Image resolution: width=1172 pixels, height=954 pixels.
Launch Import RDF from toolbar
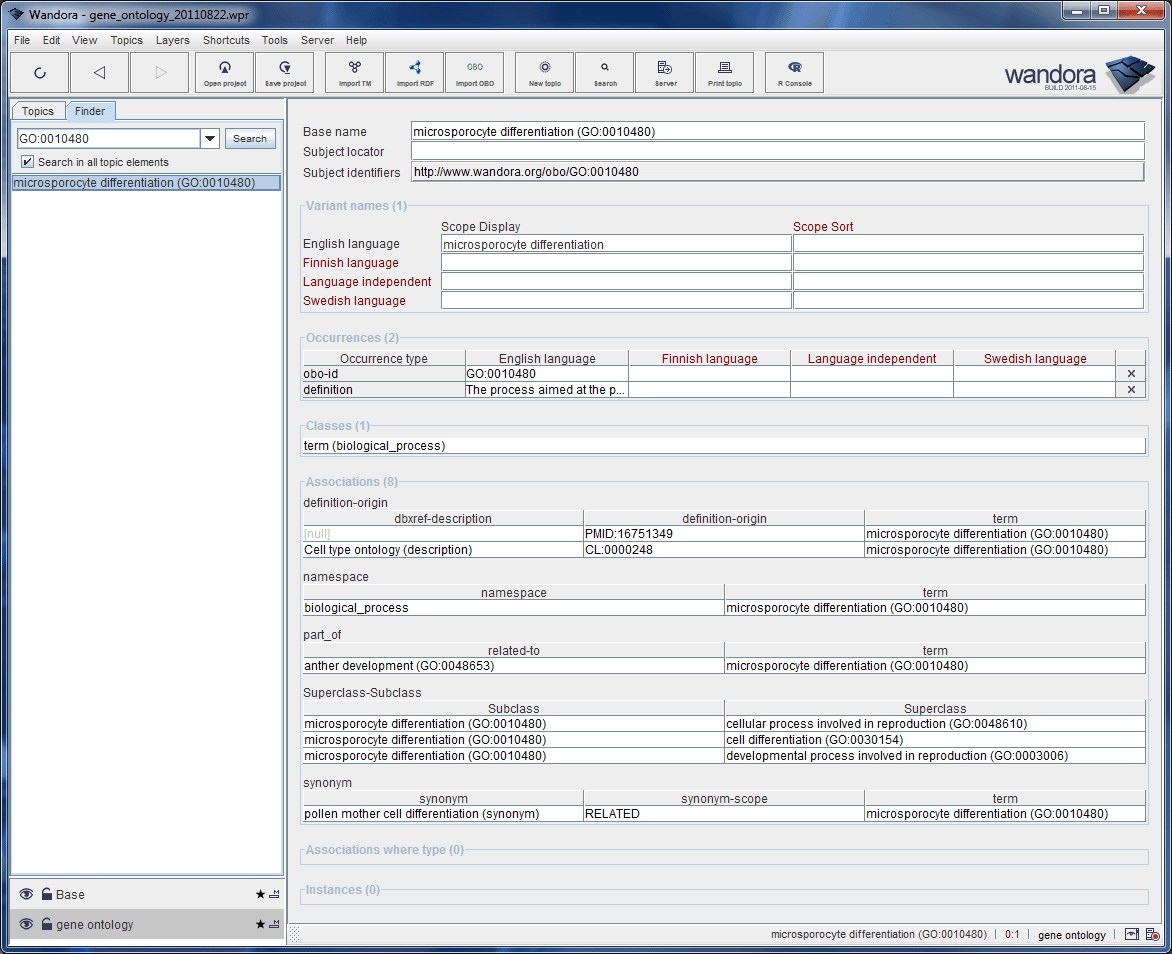click(x=415, y=72)
